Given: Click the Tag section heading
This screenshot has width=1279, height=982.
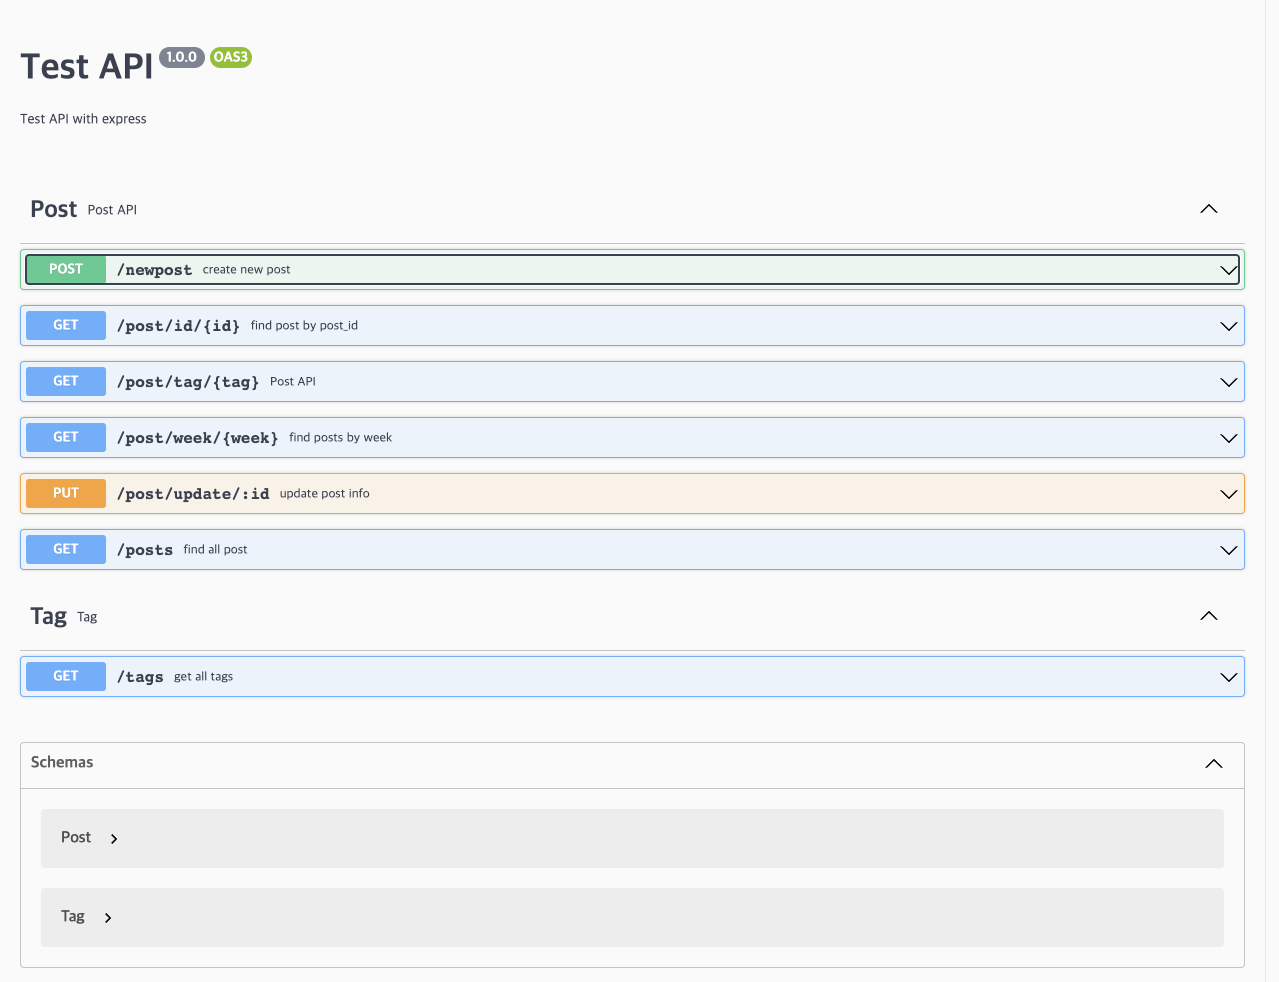Looking at the screenshot, I should 48,616.
